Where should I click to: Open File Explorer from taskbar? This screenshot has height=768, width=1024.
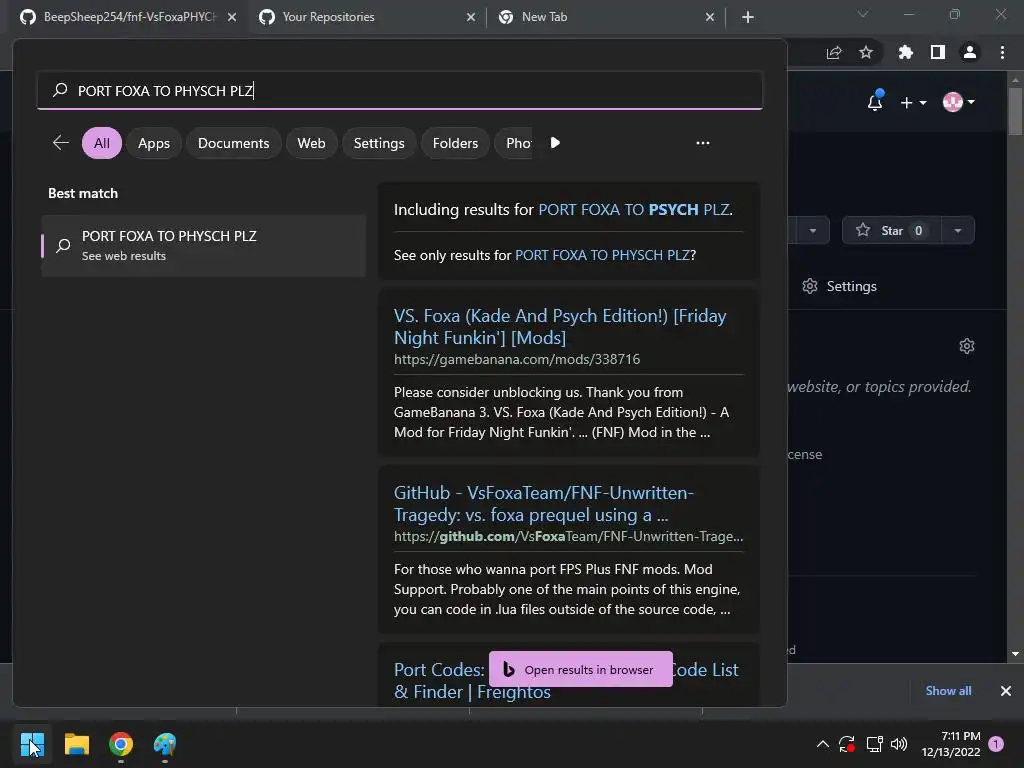[76, 744]
